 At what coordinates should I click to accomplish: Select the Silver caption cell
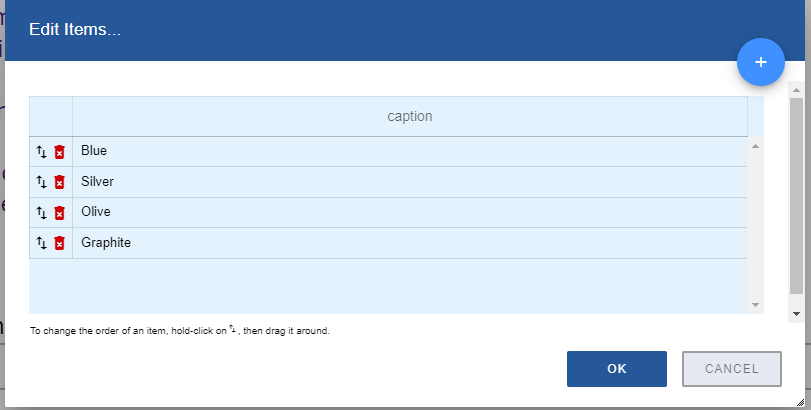pyautogui.click(x=409, y=182)
